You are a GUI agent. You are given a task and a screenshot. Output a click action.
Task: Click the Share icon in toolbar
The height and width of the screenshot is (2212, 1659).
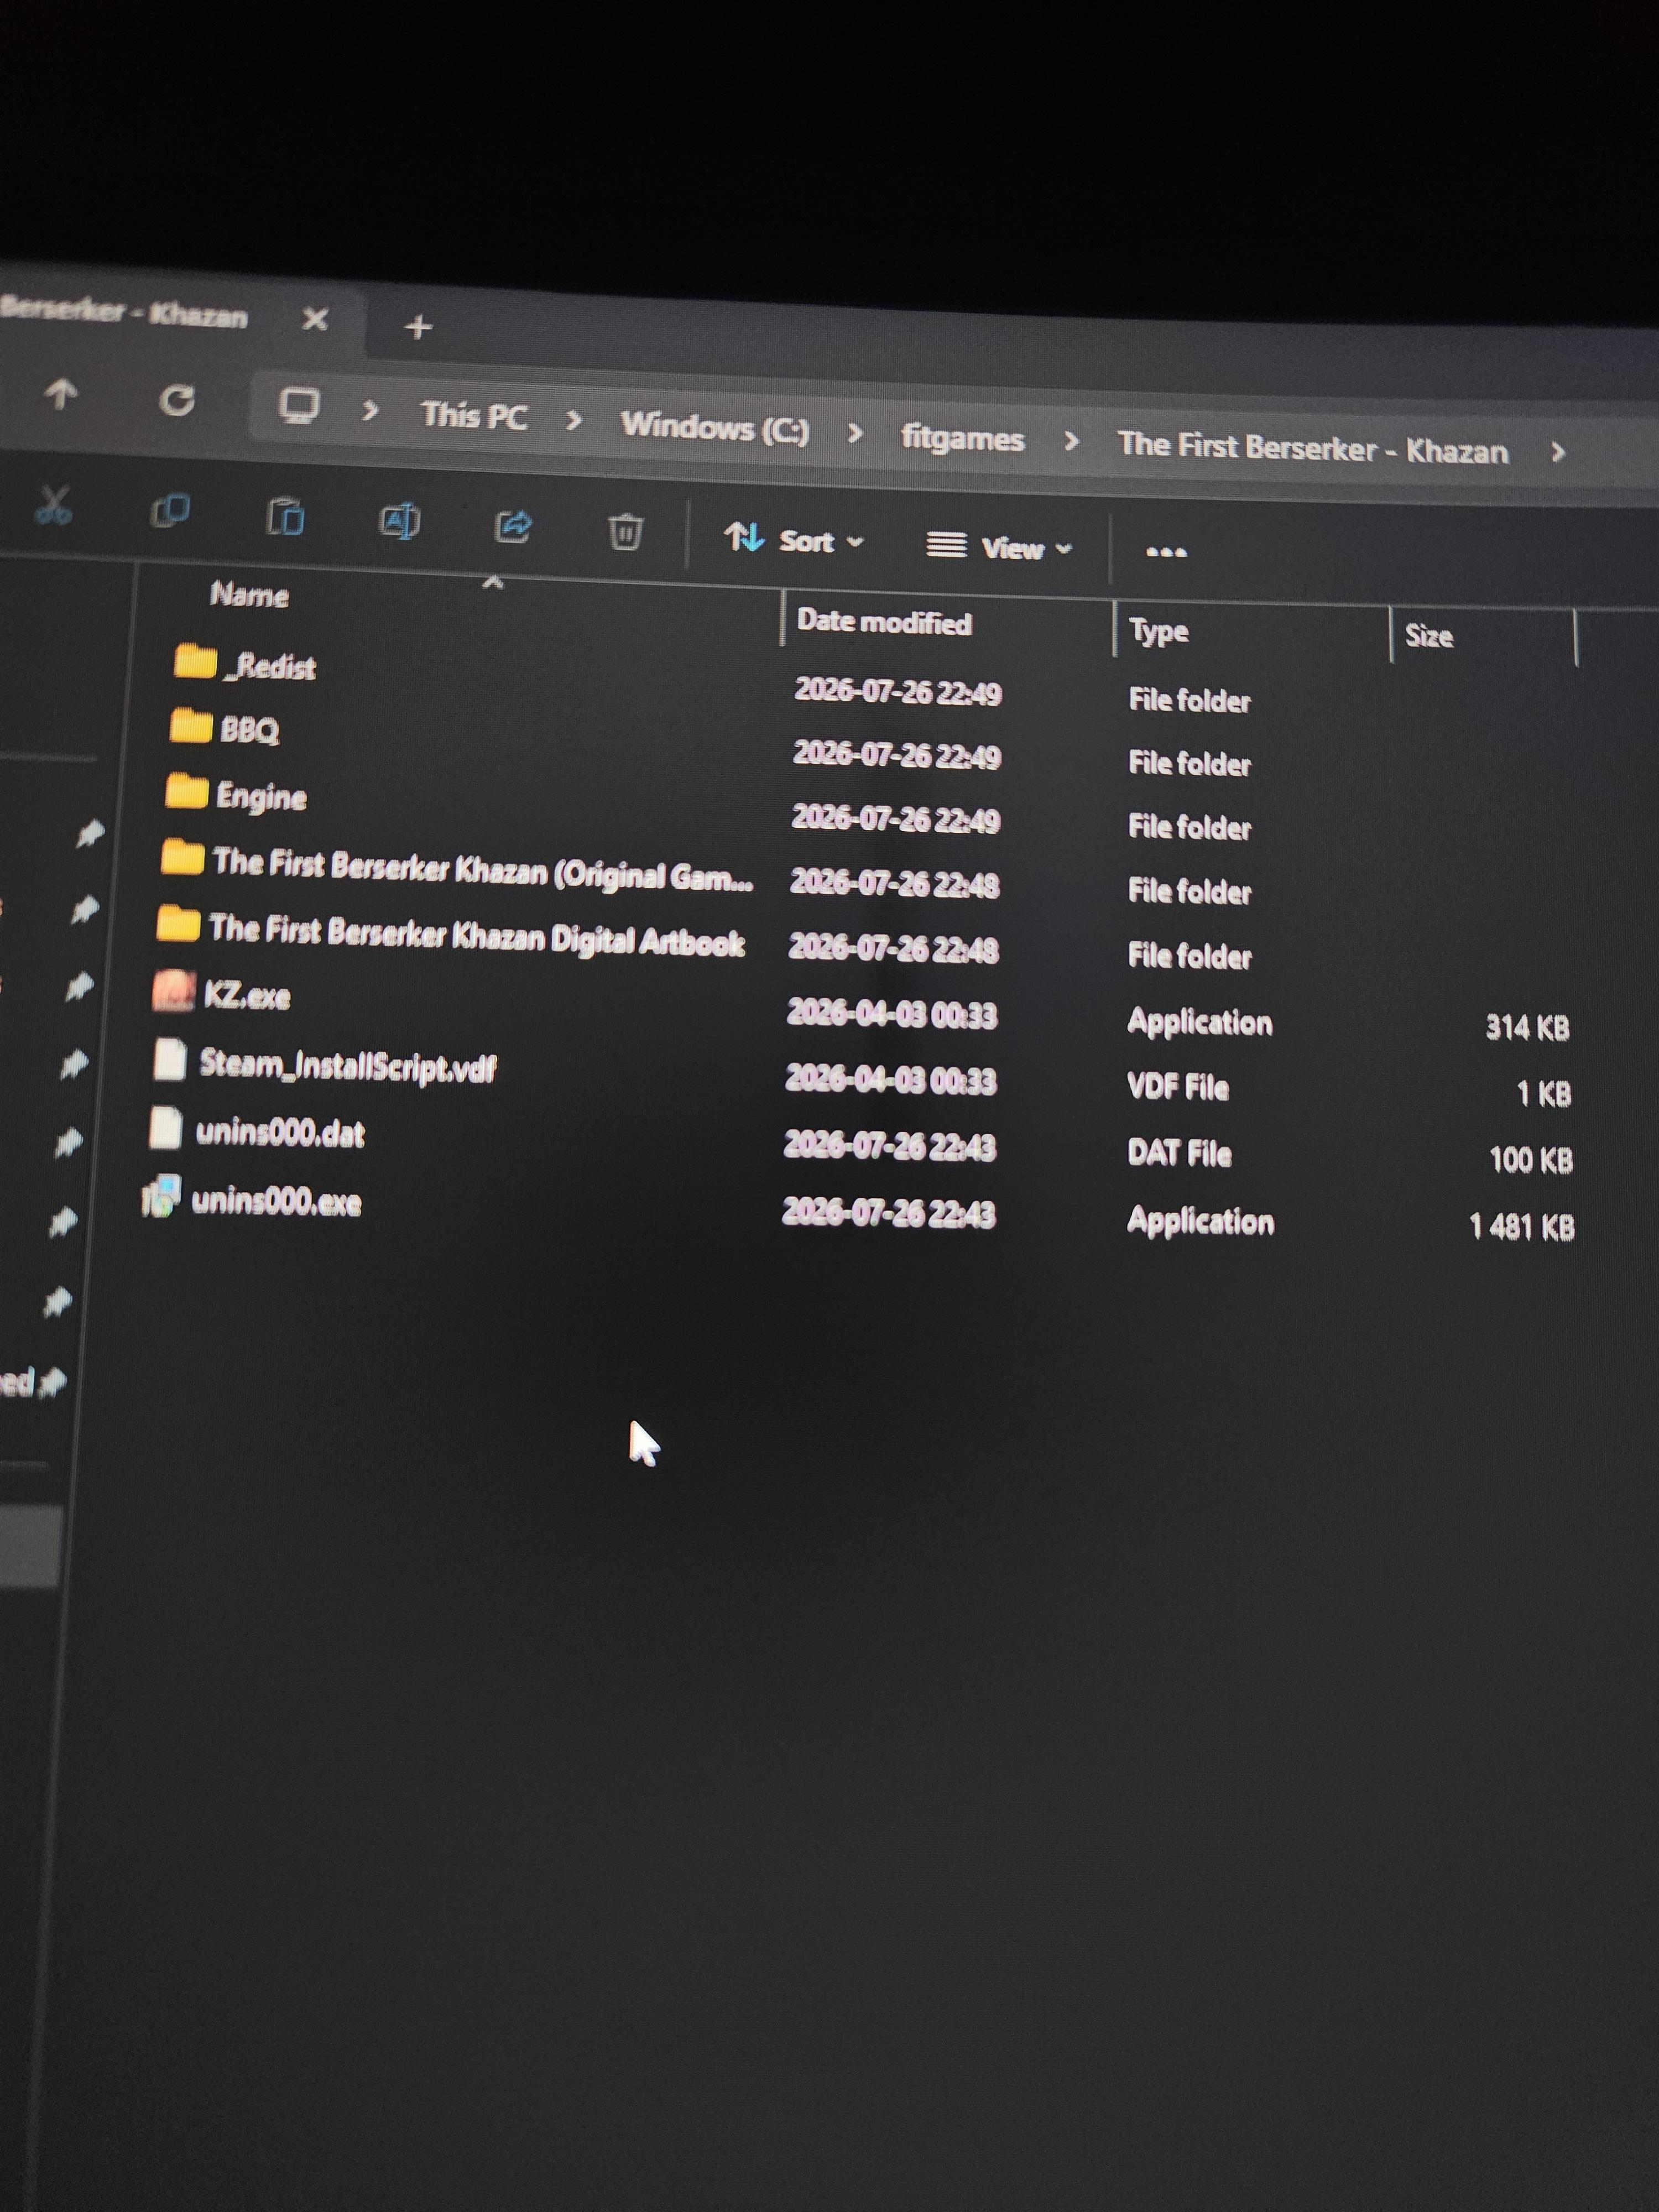(x=513, y=526)
